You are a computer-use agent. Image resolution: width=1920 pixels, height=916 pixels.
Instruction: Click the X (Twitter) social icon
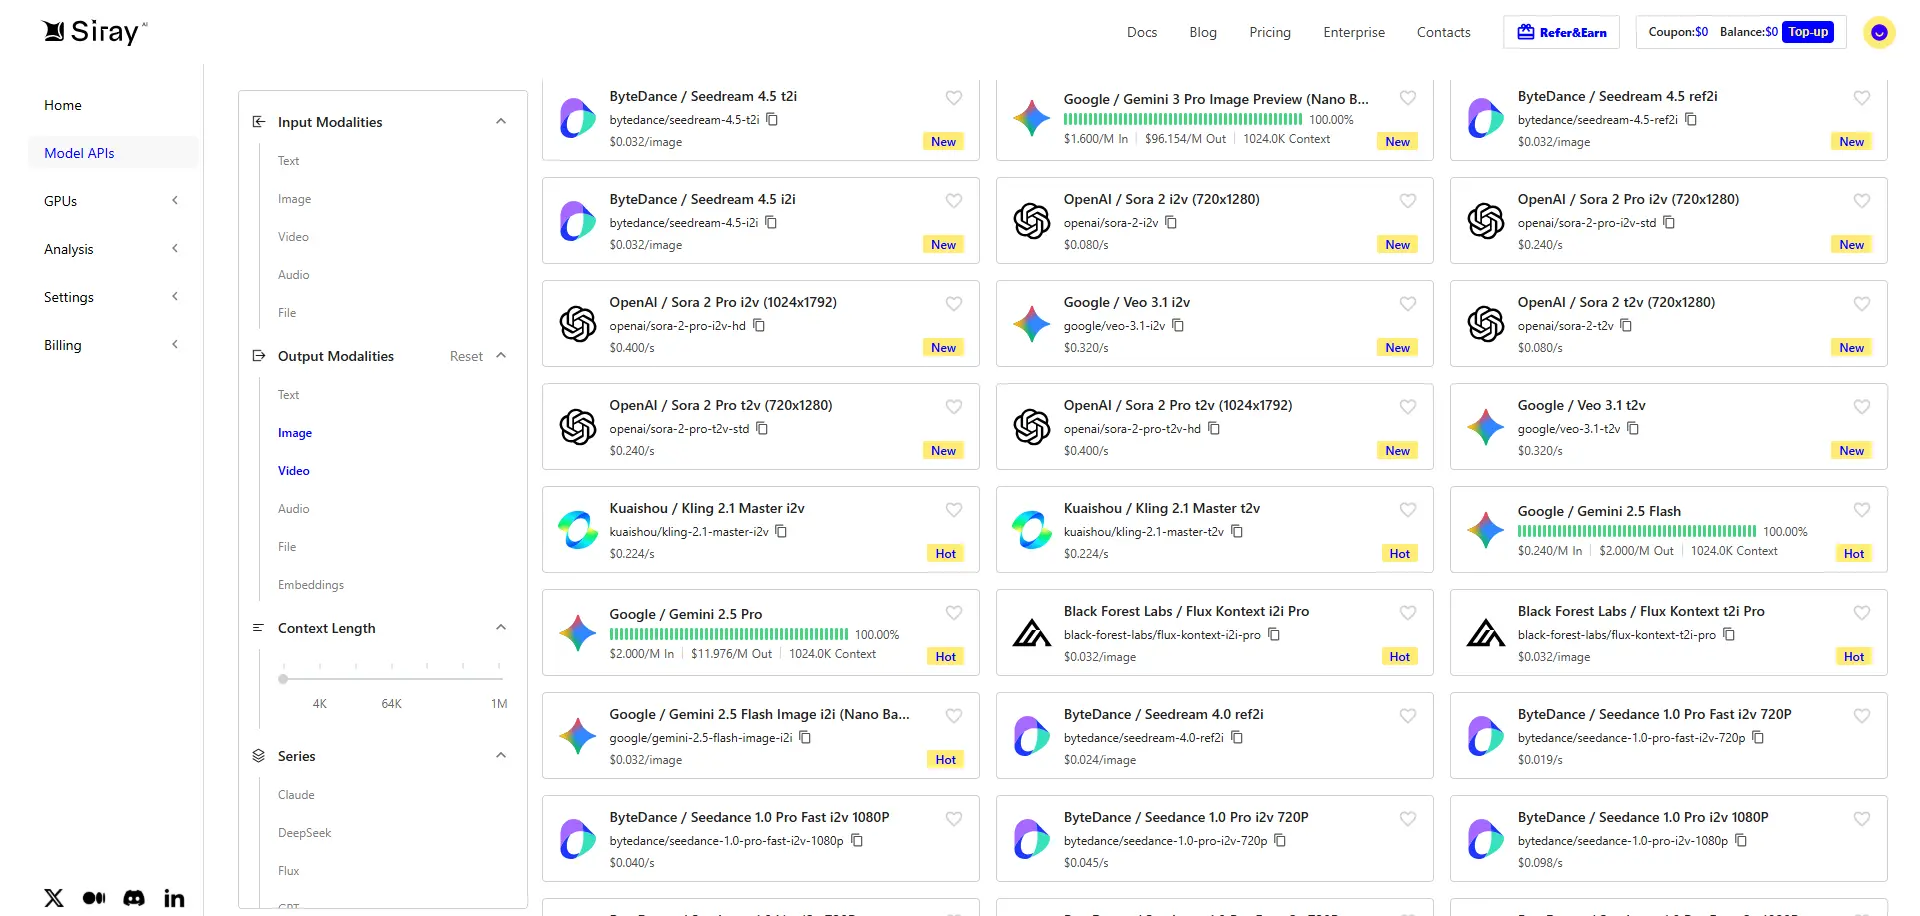(x=54, y=898)
